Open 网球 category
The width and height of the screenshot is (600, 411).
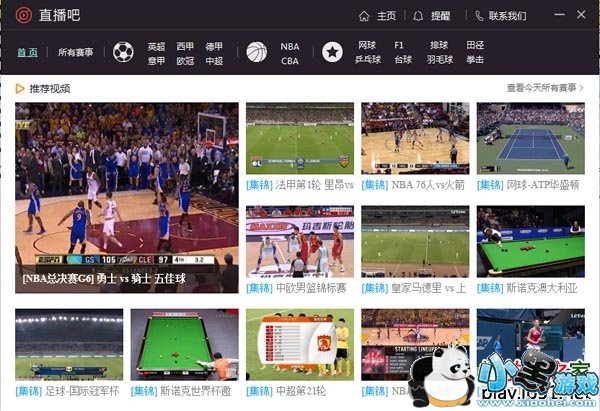[x=367, y=45]
